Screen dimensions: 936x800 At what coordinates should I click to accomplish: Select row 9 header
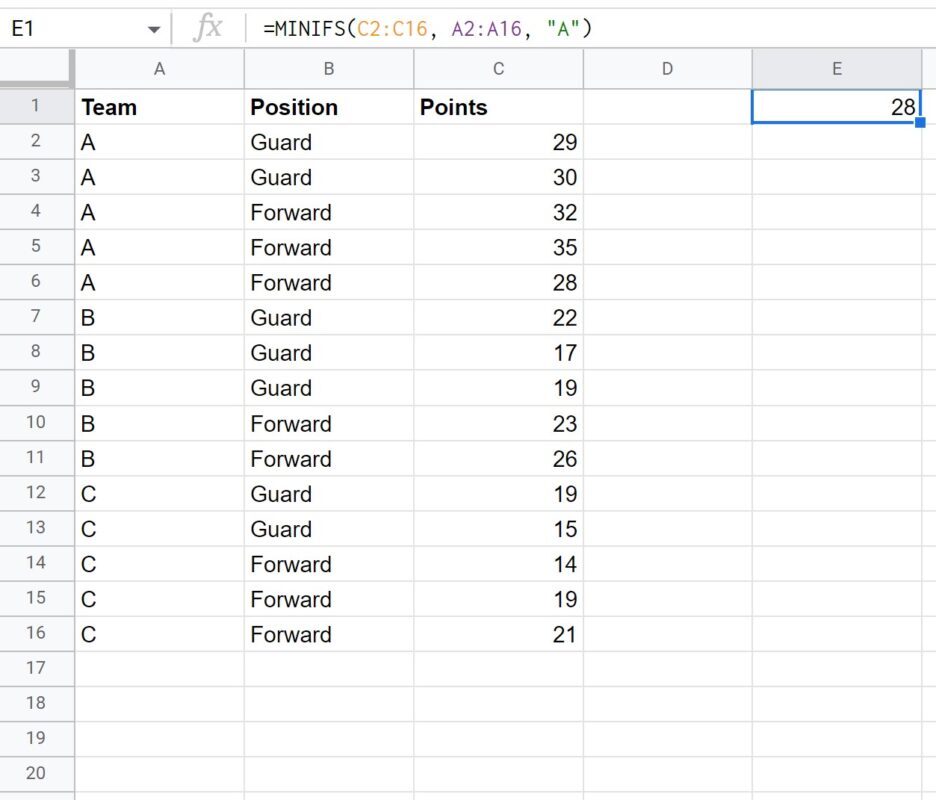[x=36, y=387]
